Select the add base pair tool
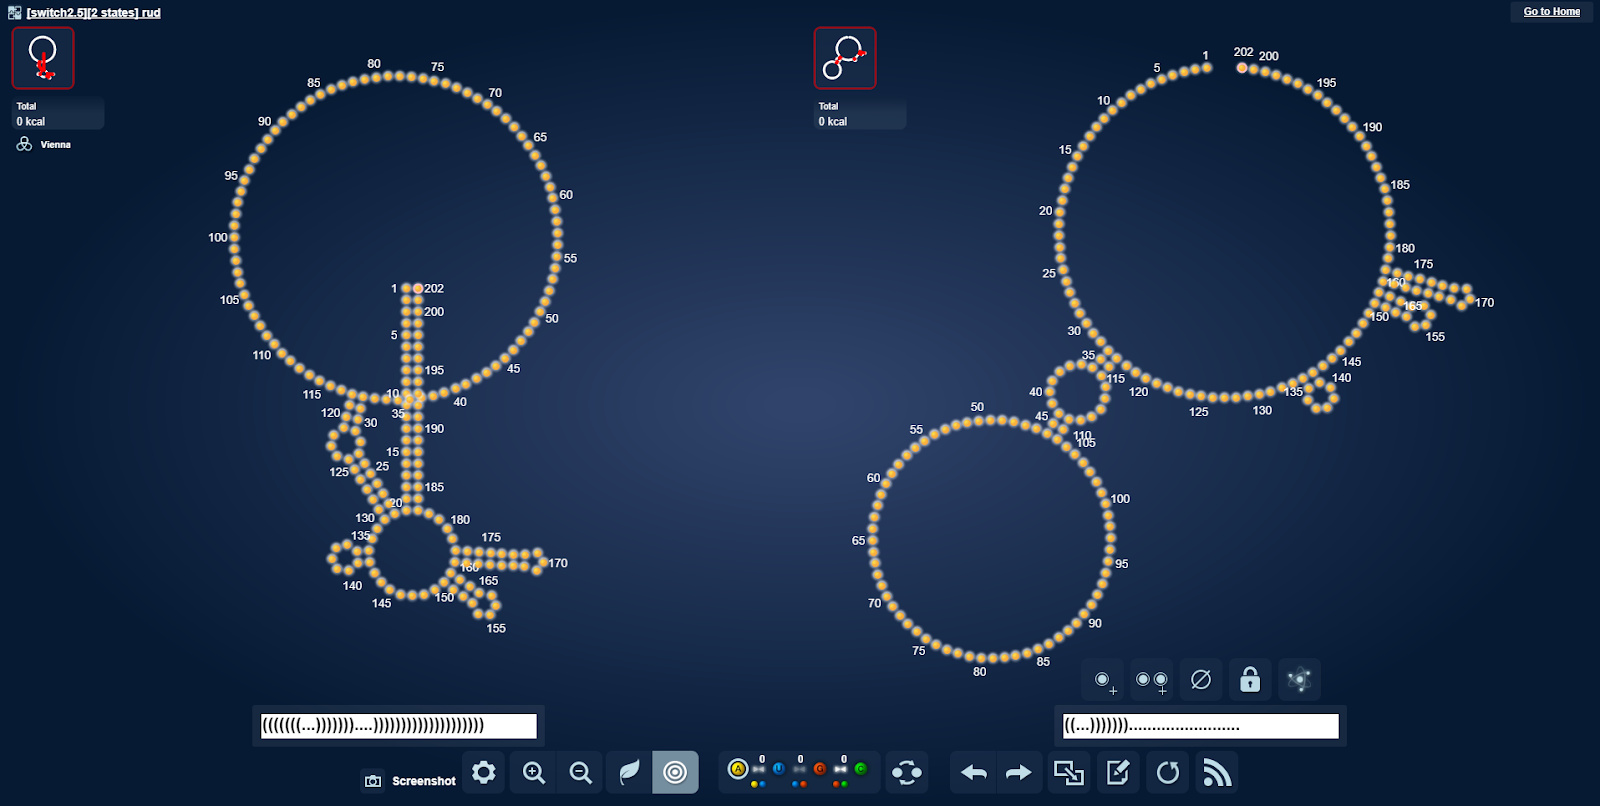 1152,680
